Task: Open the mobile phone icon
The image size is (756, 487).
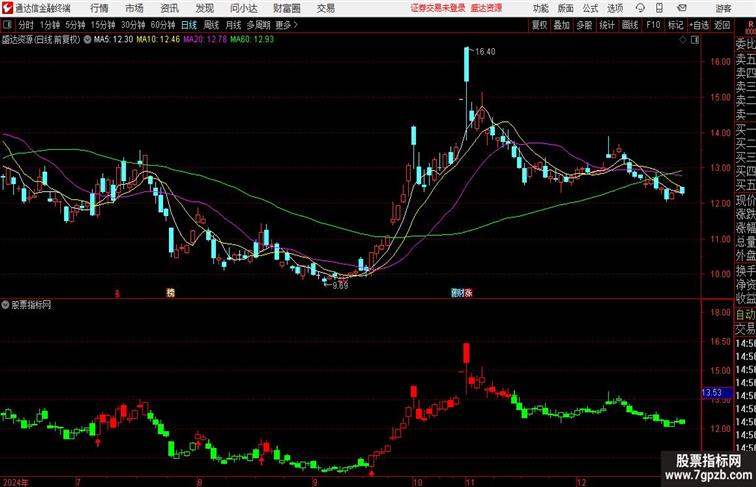Action: coord(660,8)
